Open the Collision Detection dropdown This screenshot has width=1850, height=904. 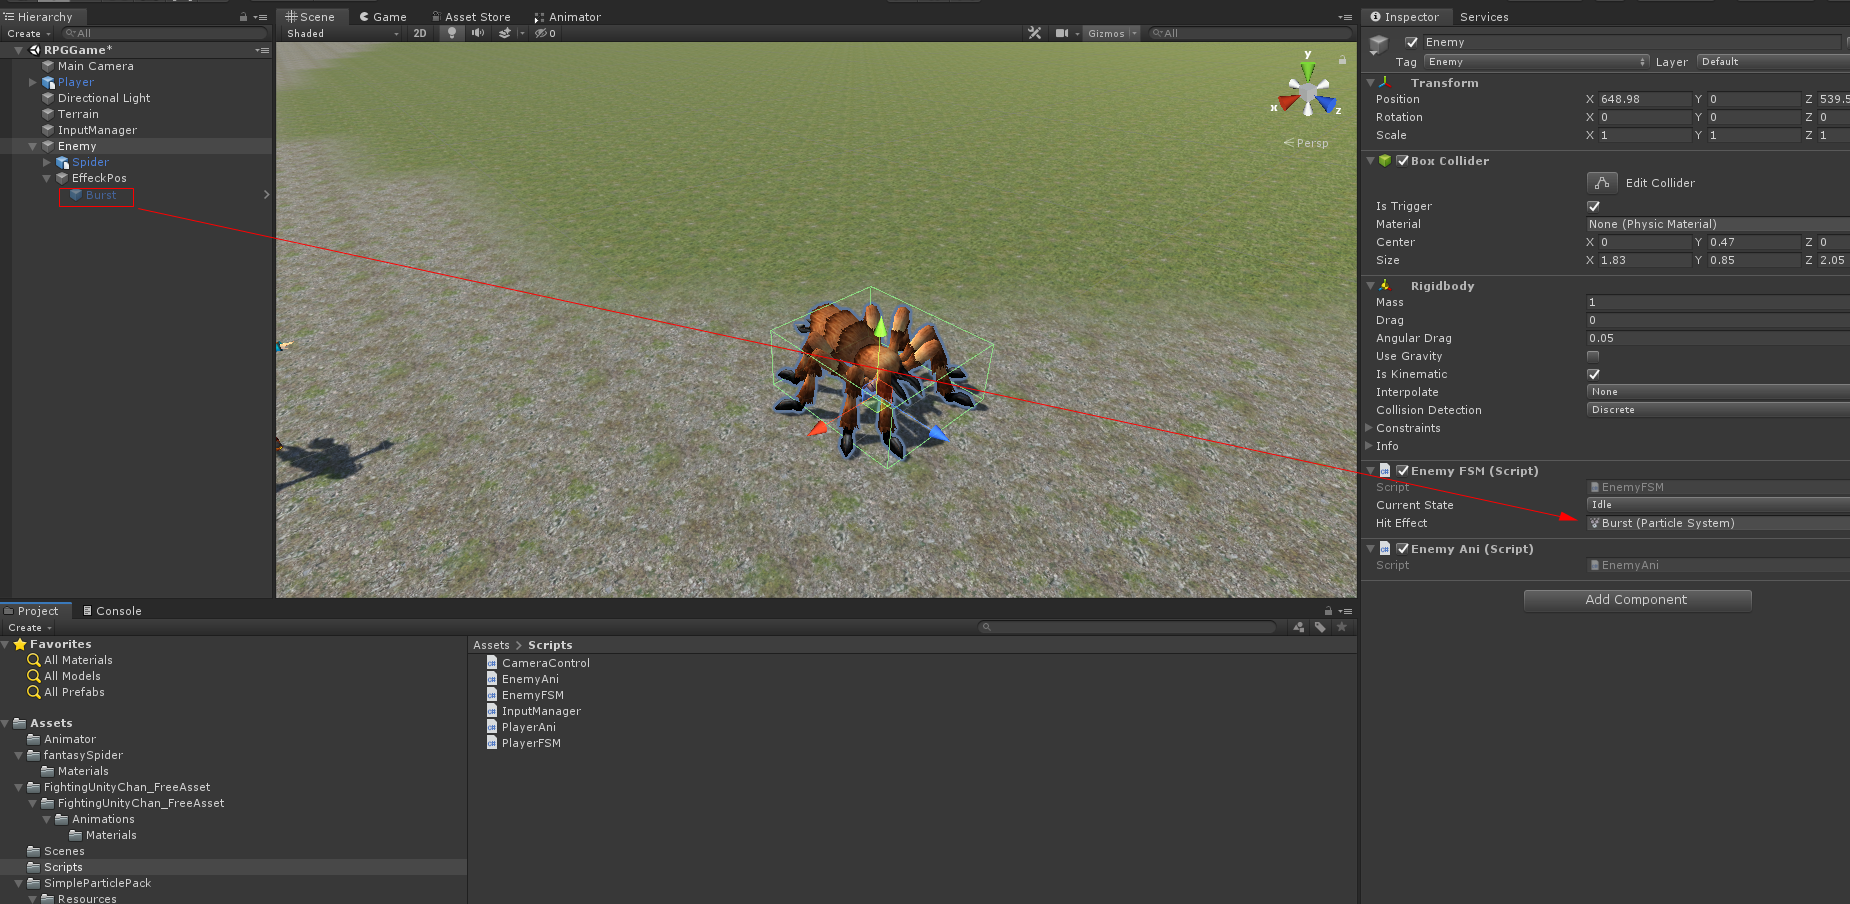[1718, 410]
